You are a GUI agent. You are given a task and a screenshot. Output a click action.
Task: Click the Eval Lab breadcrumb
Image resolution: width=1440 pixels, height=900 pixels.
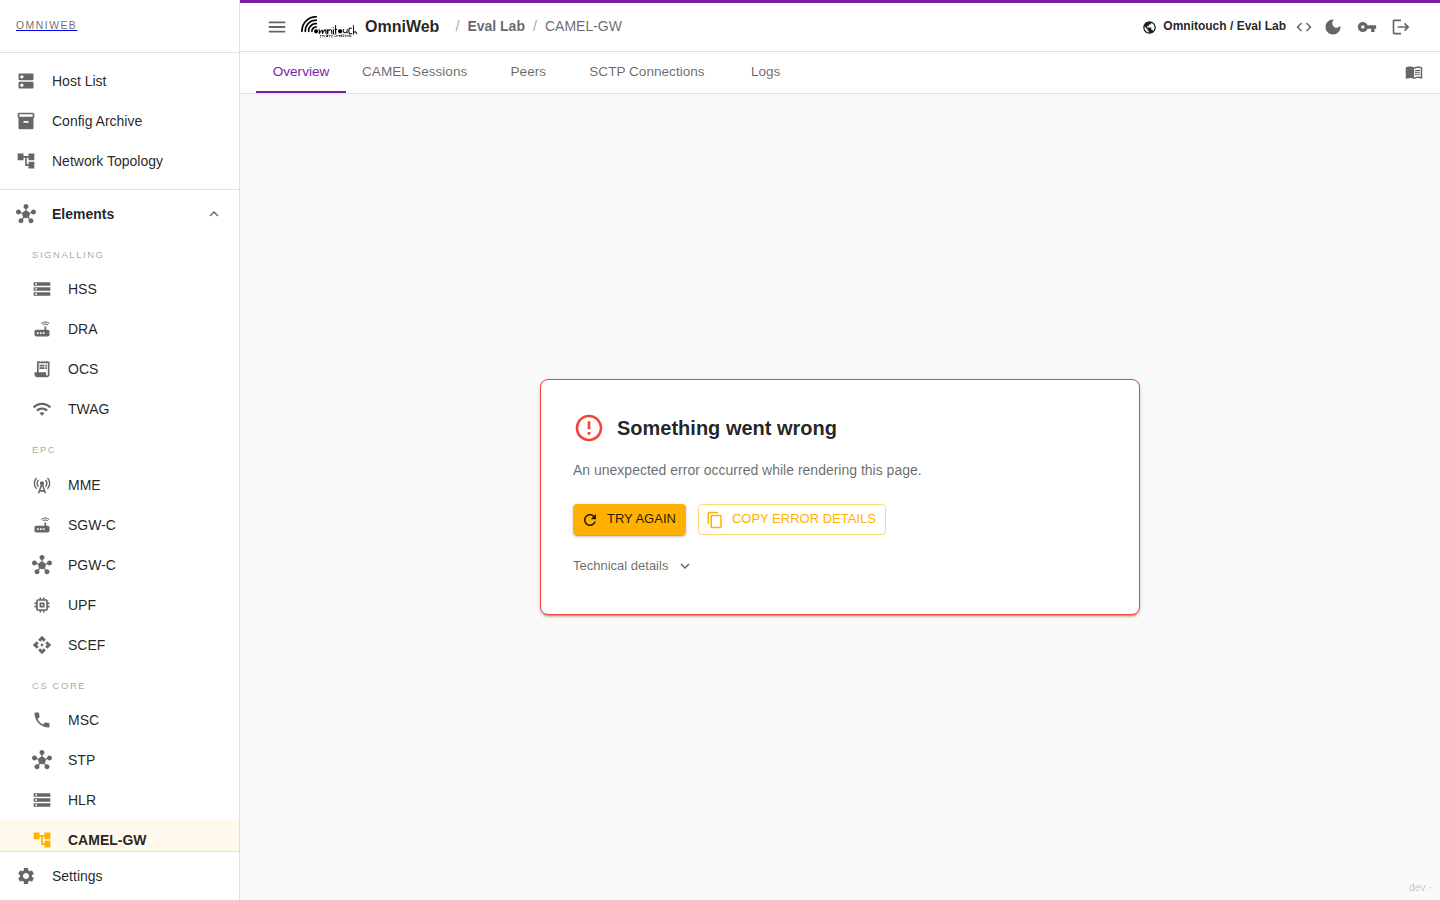(496, 27)
